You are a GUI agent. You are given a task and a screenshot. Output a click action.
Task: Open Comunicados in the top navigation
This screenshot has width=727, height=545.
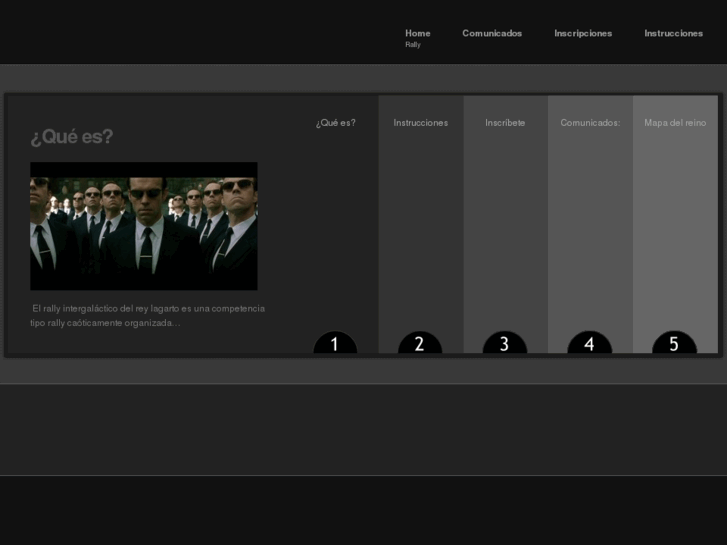click(x=492, y=33)
